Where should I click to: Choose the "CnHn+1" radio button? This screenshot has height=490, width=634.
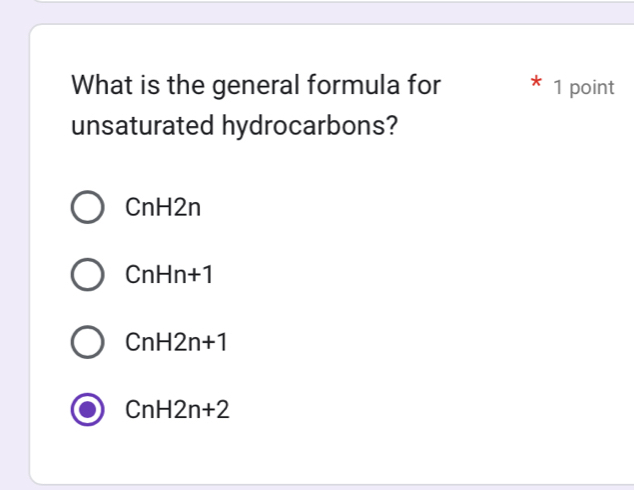(87, 275)
